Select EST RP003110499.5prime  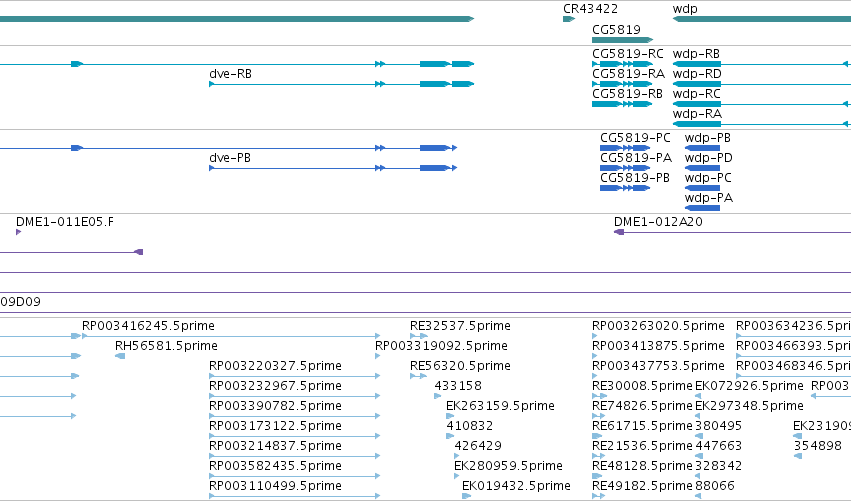click(275, 486)
